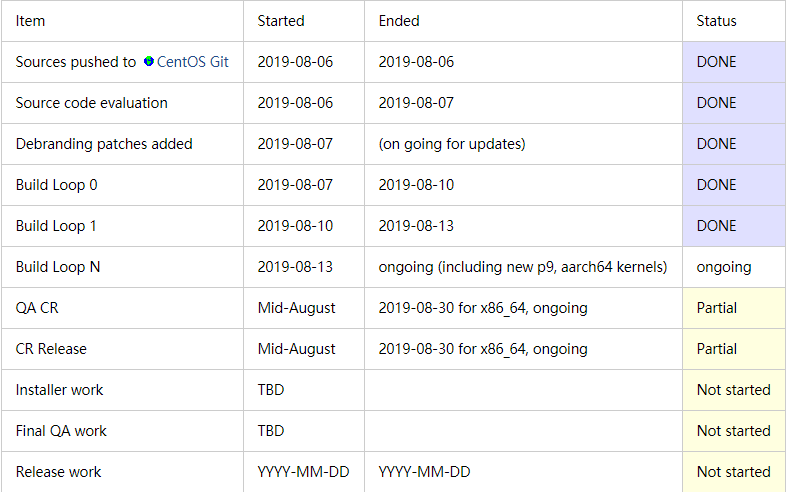
Task: Click the Debranding patches added cell
Action: click(x=122, y=144)
